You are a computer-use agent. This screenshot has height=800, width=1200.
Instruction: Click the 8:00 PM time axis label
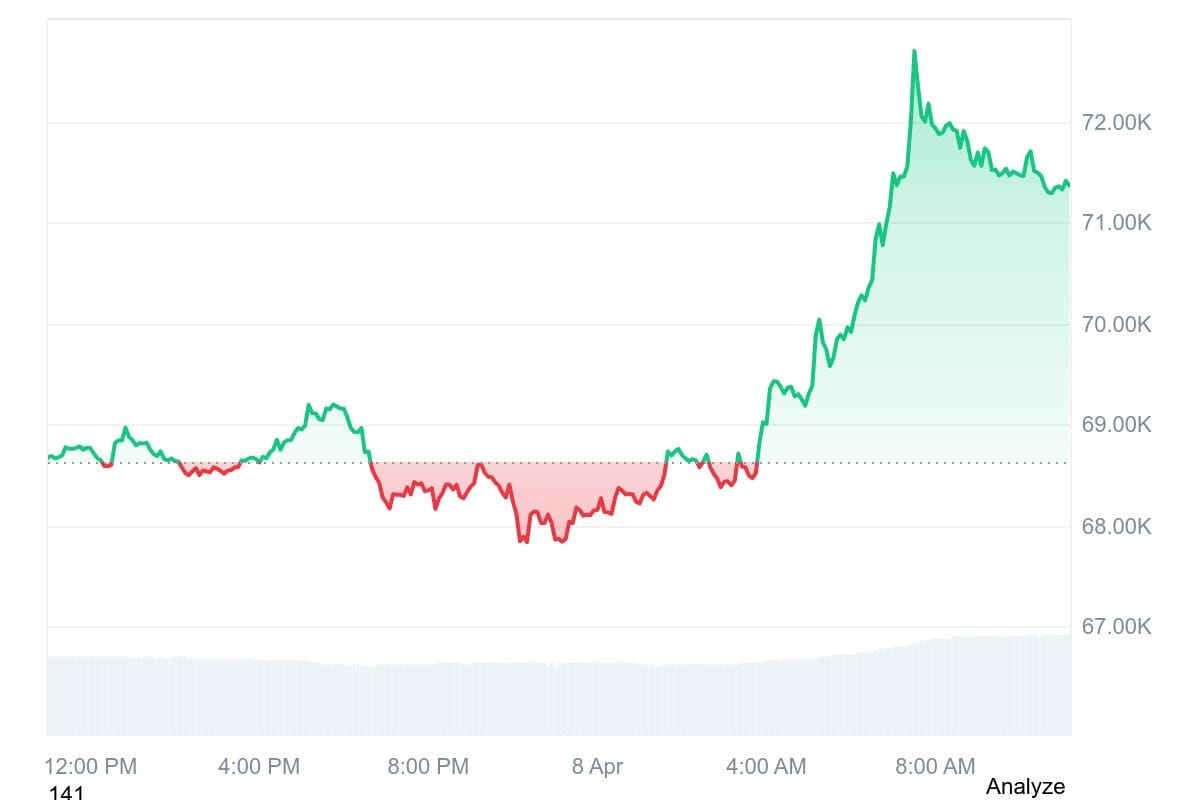[427, 767]
